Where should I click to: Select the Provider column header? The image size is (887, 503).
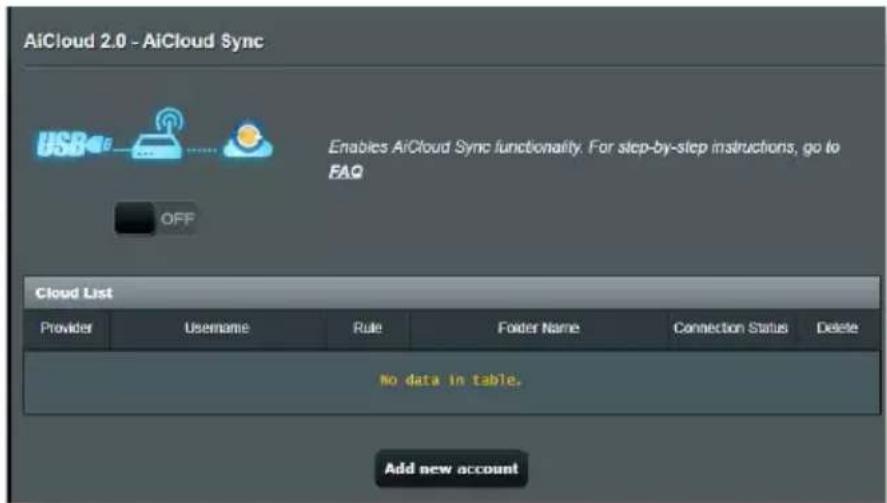point(66,328)
